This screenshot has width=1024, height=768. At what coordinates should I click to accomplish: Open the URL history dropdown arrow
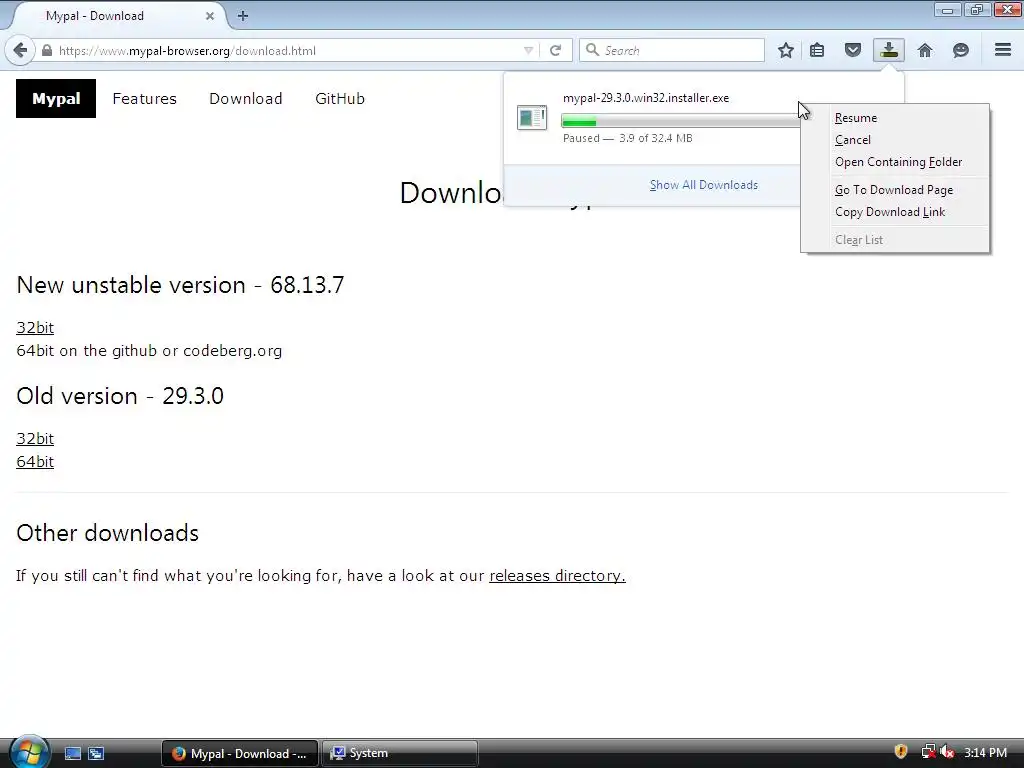coord(528,50)
